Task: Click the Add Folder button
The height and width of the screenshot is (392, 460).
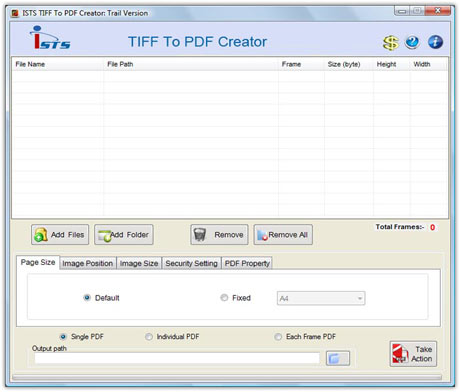Action: [x=124, y=235]
